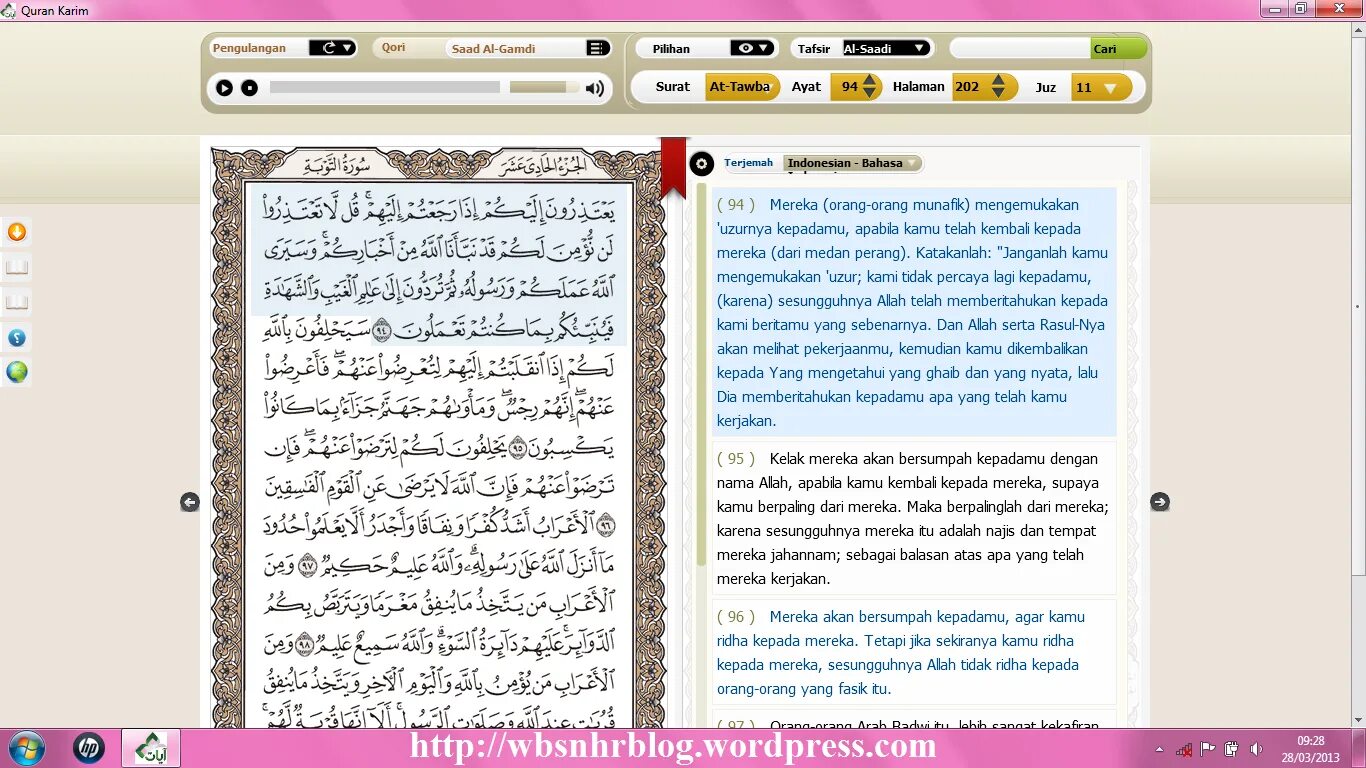Open the reciter list icon next to Saad Al-Gamdi
The image size is (1366, 768).
tap(597, 48)
